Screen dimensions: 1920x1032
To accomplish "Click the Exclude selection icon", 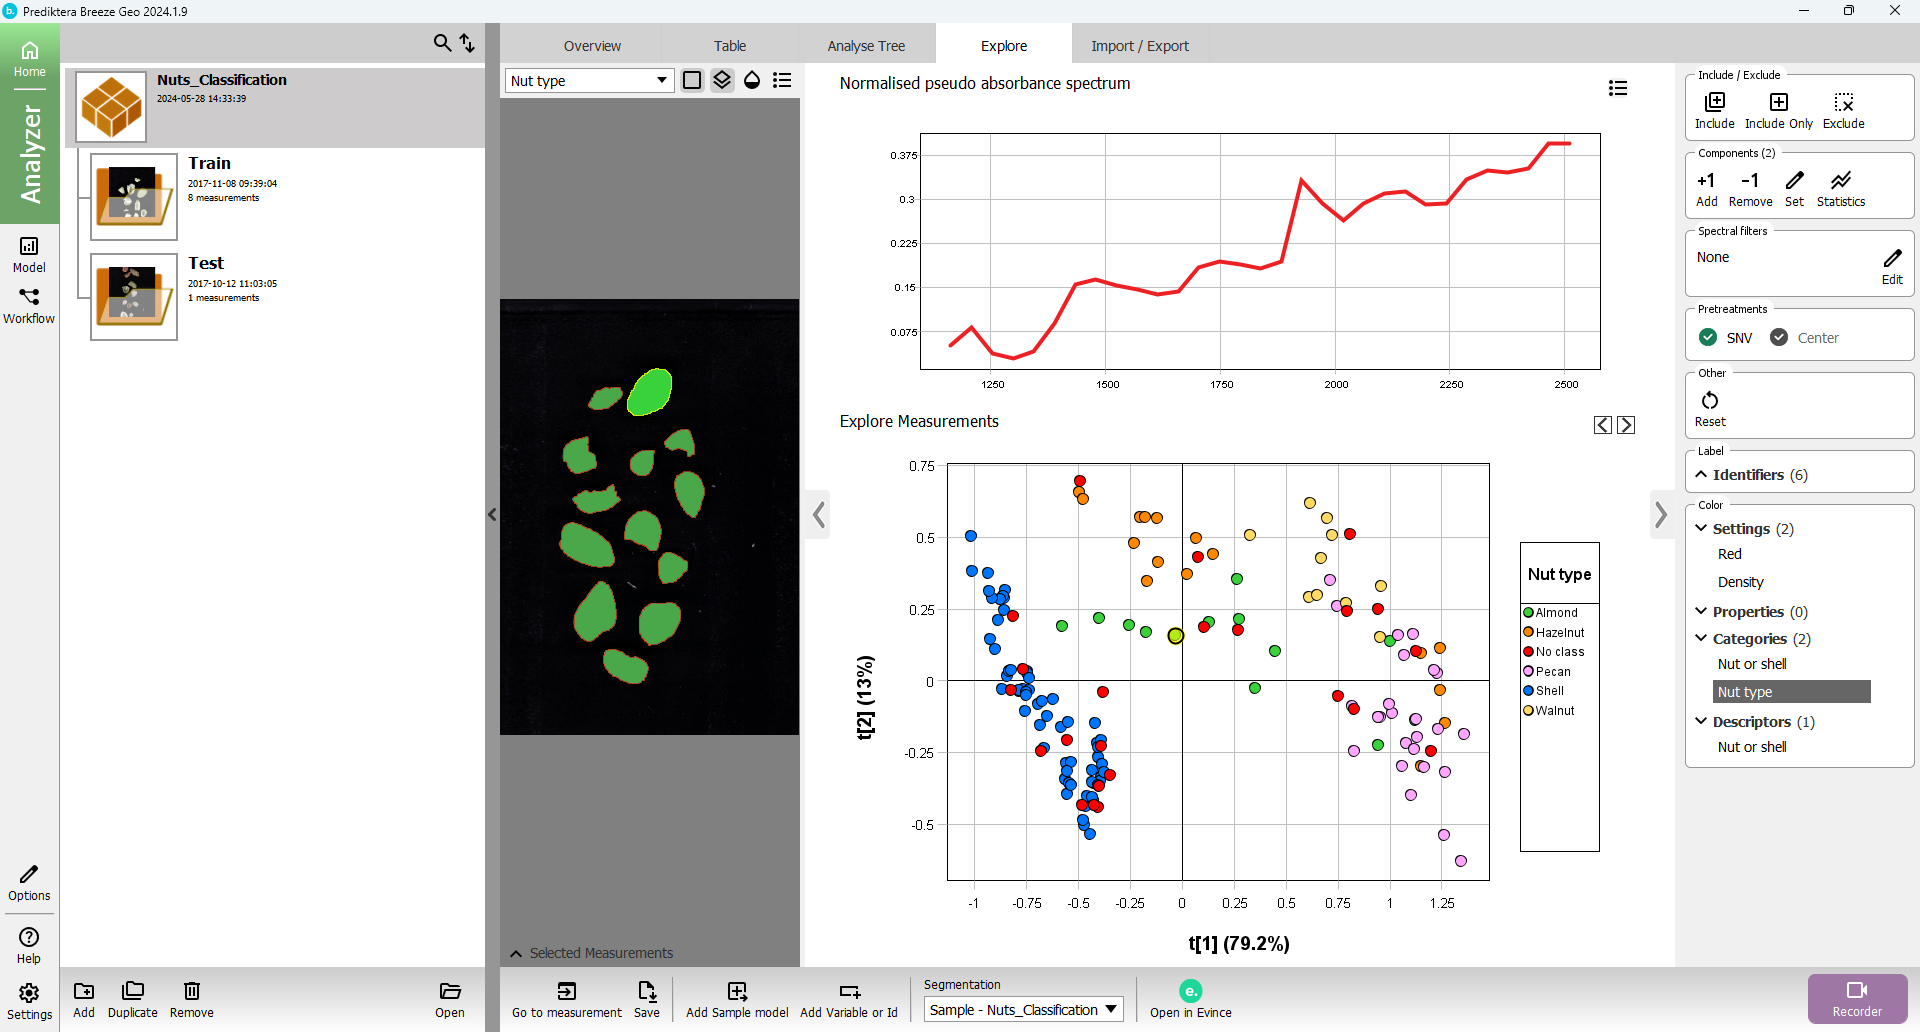I will (1843, 103).
